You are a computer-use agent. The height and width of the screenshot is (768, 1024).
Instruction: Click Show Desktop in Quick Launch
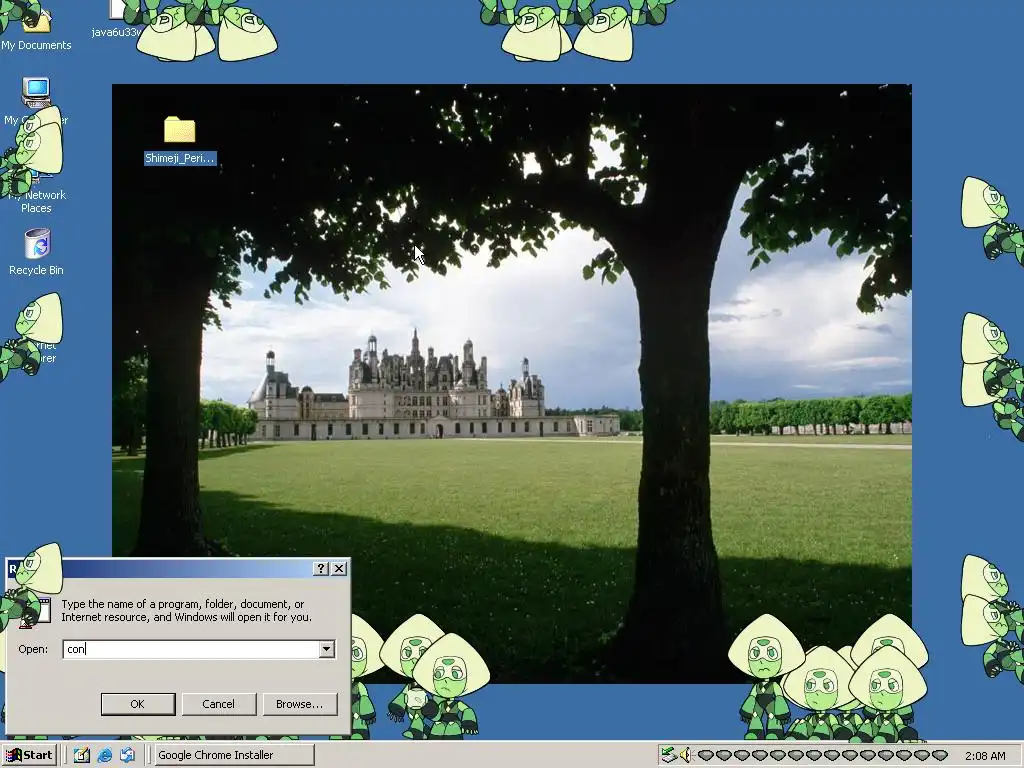(82, 755)
